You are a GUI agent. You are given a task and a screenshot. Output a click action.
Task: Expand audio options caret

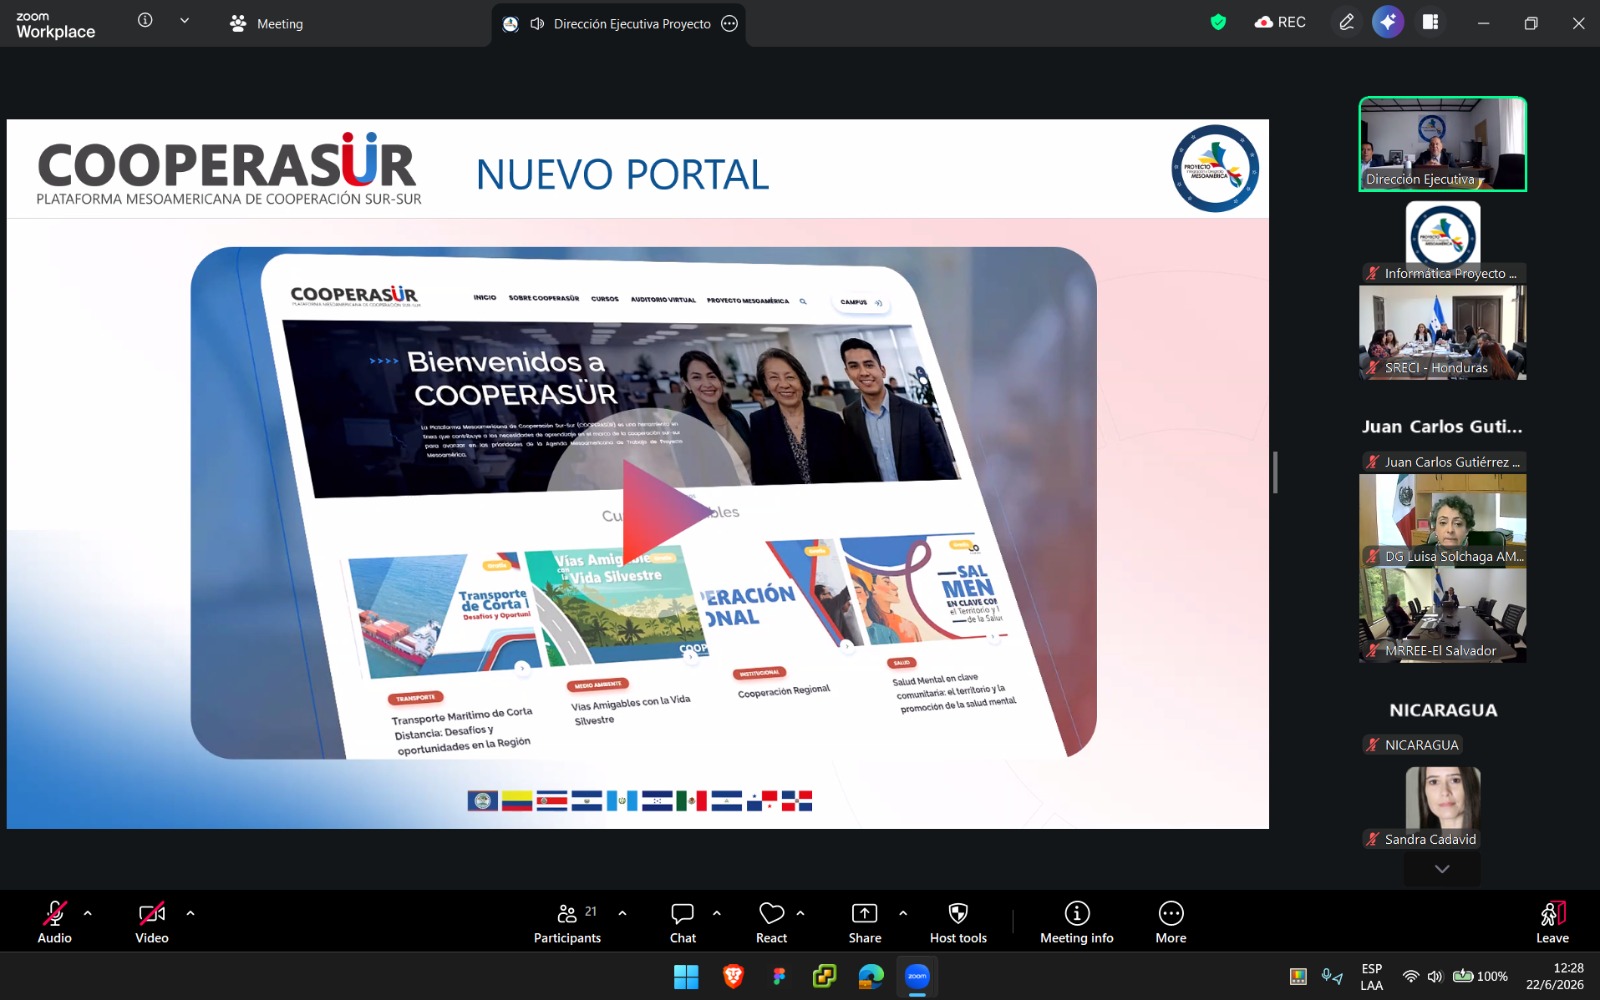[88, 913]
